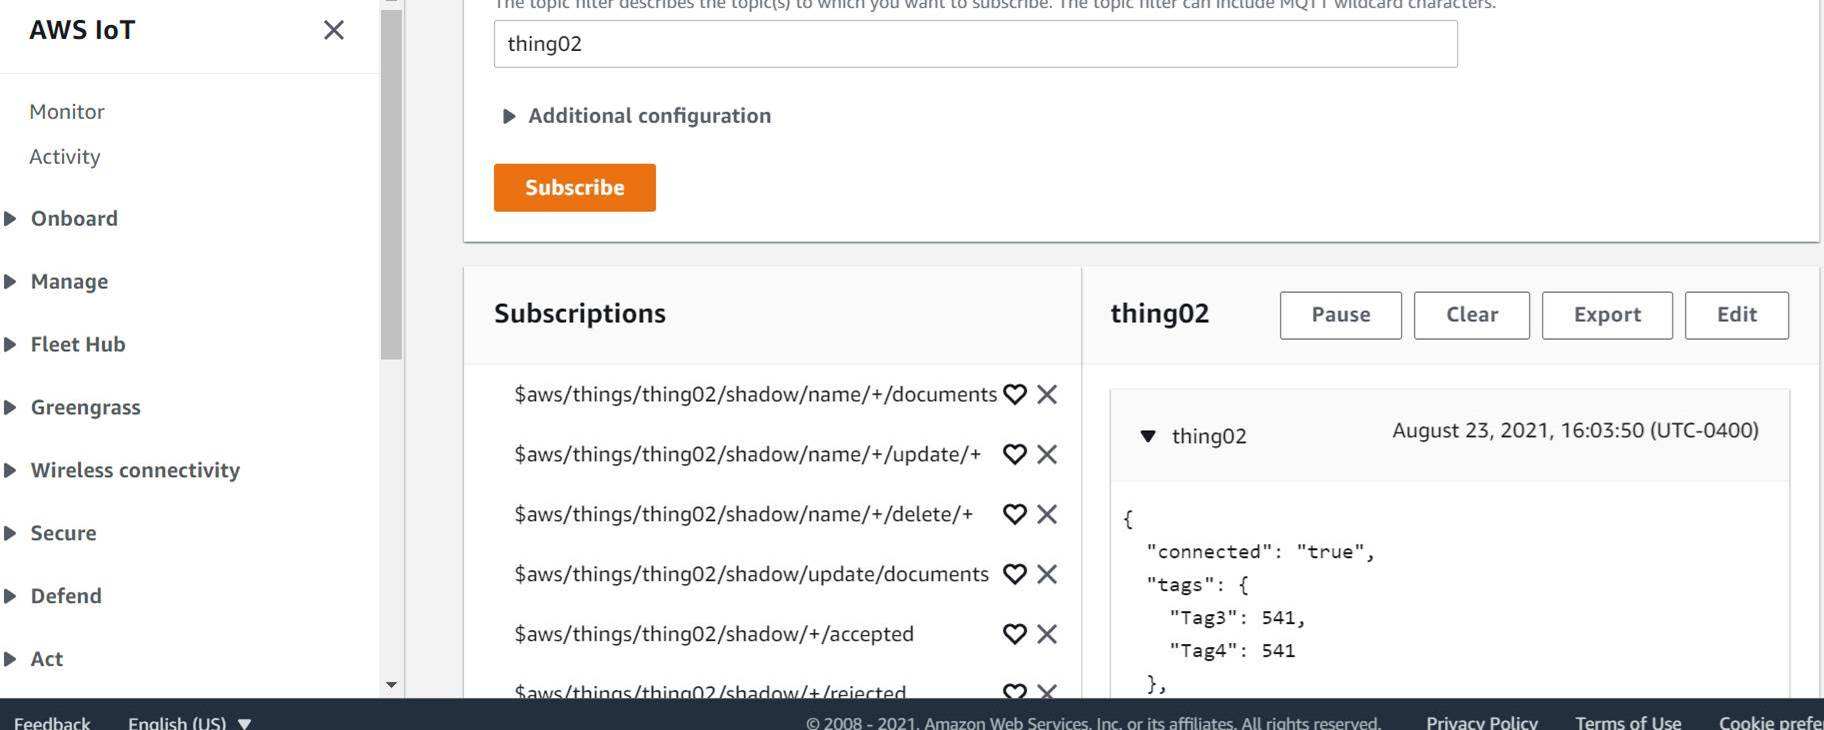This screenshot has height=730, width=1824.
Task: Favorite the shadow/+/accepted subscription heart
Action: click(1015, 634)
